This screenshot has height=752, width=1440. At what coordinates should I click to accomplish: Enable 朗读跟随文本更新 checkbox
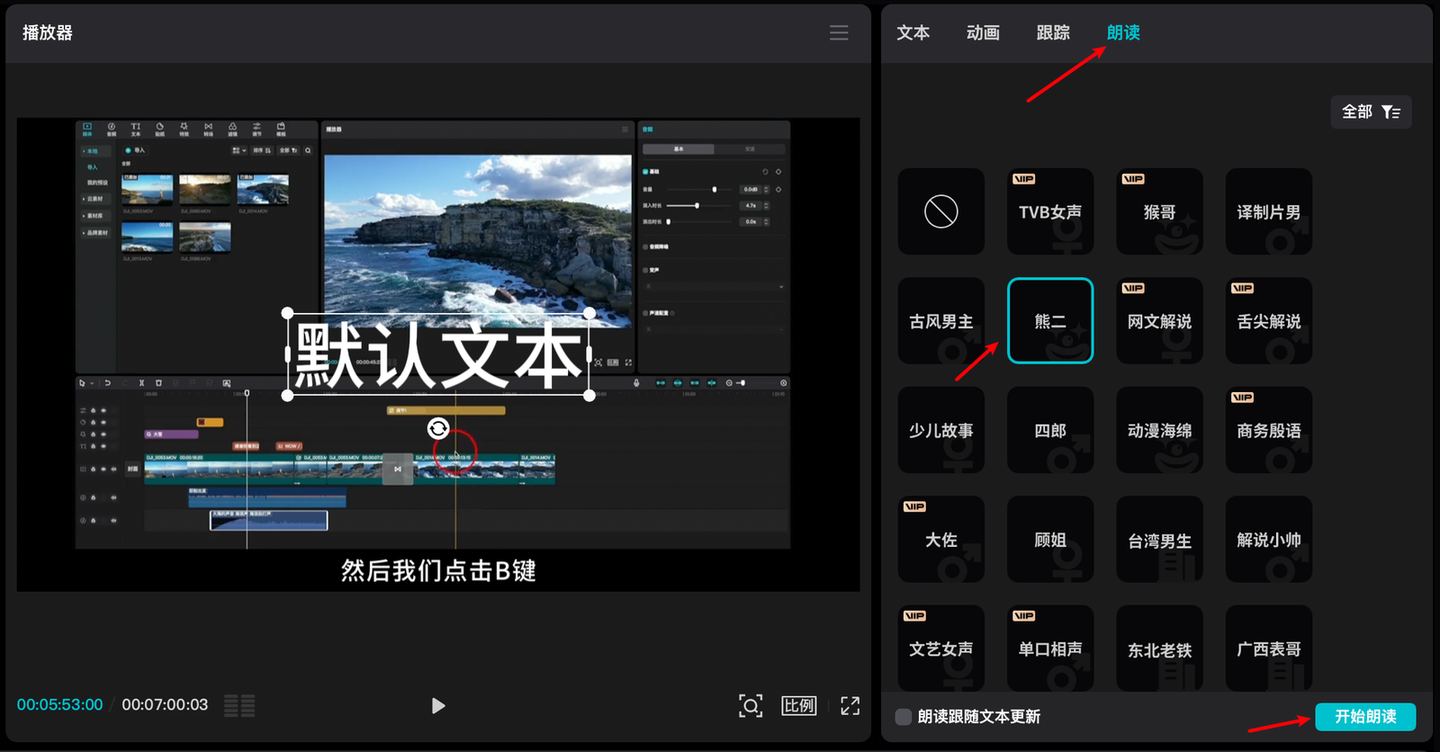tap(904, 717)
